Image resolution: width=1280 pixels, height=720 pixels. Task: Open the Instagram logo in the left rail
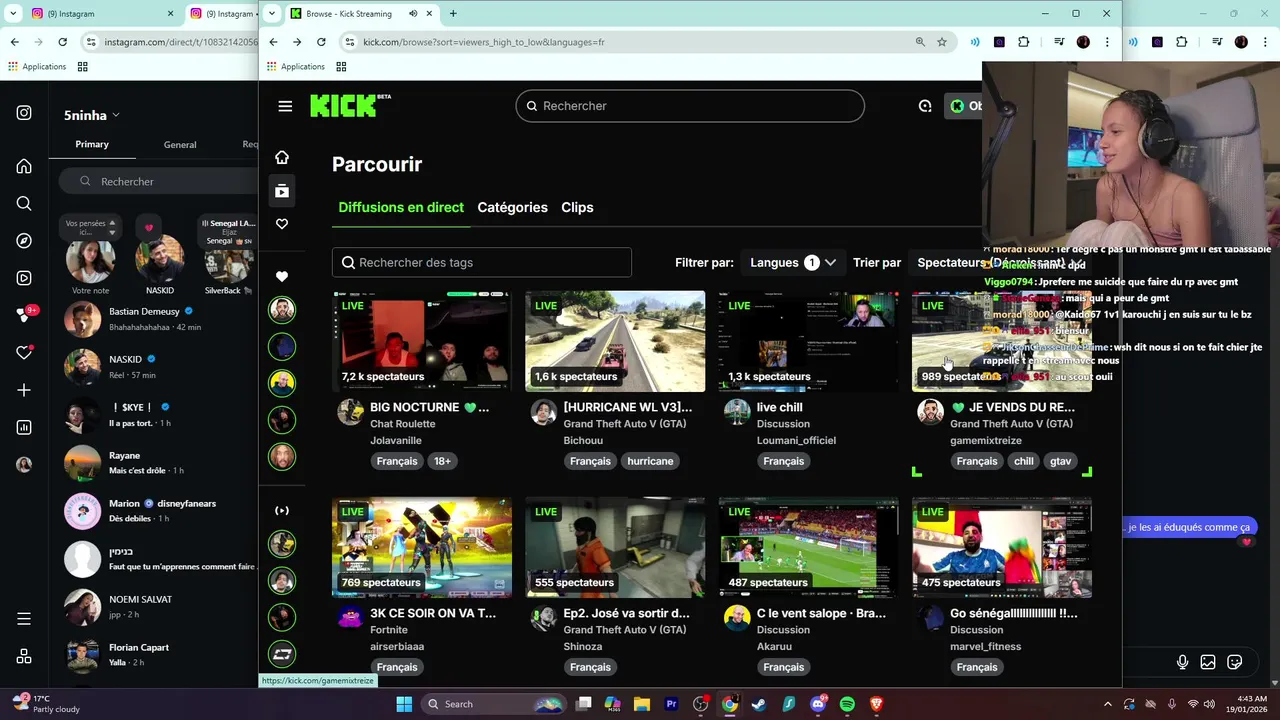click(24, 113)
